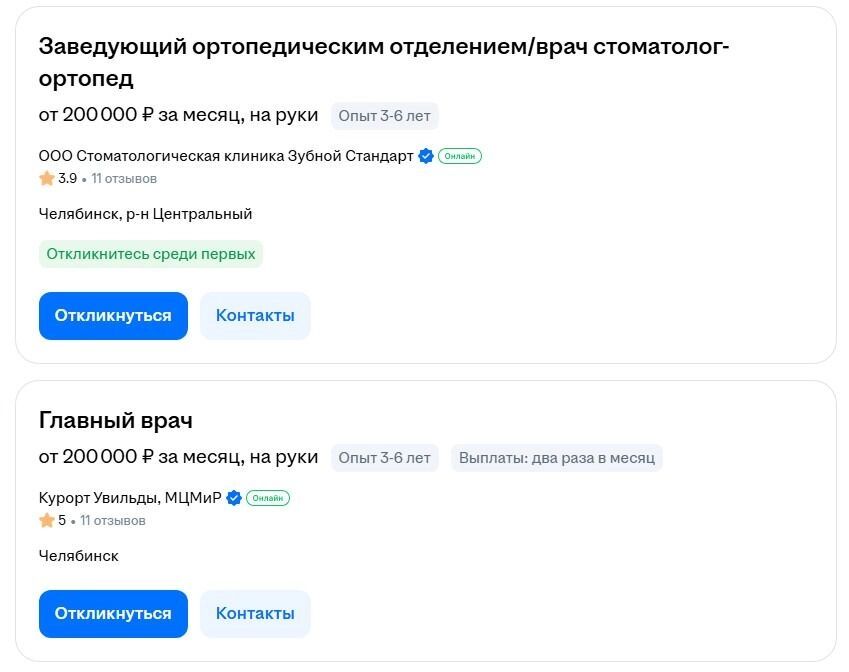This screenshot has height=672, width=849.
Task: Click the star icon with 5 rating
Action: coord(47,521)
